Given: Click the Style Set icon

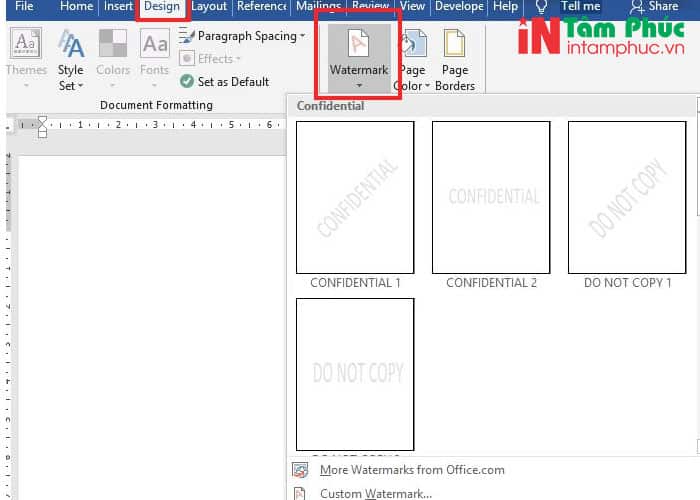Looking at the screenshot, I should (71, 45).
